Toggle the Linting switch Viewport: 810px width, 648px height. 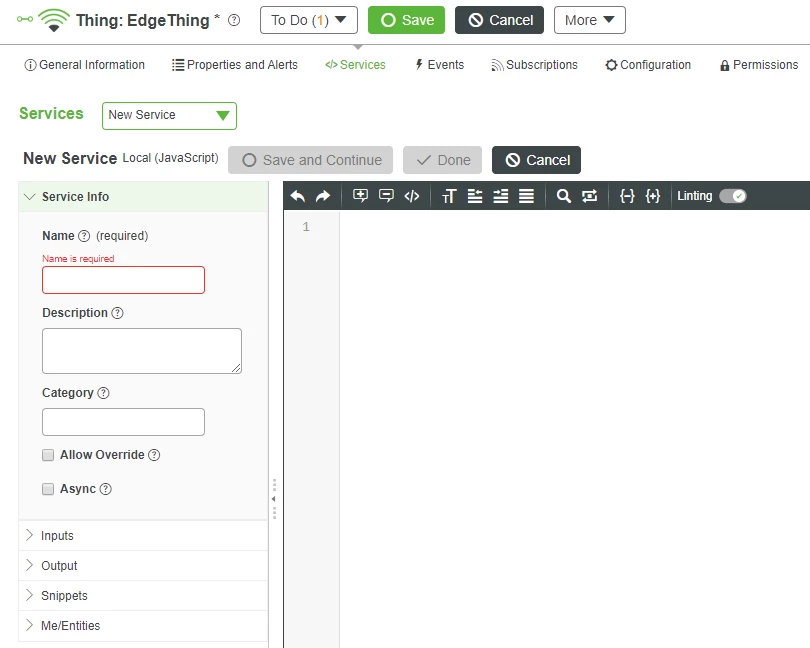click(733, 196)
